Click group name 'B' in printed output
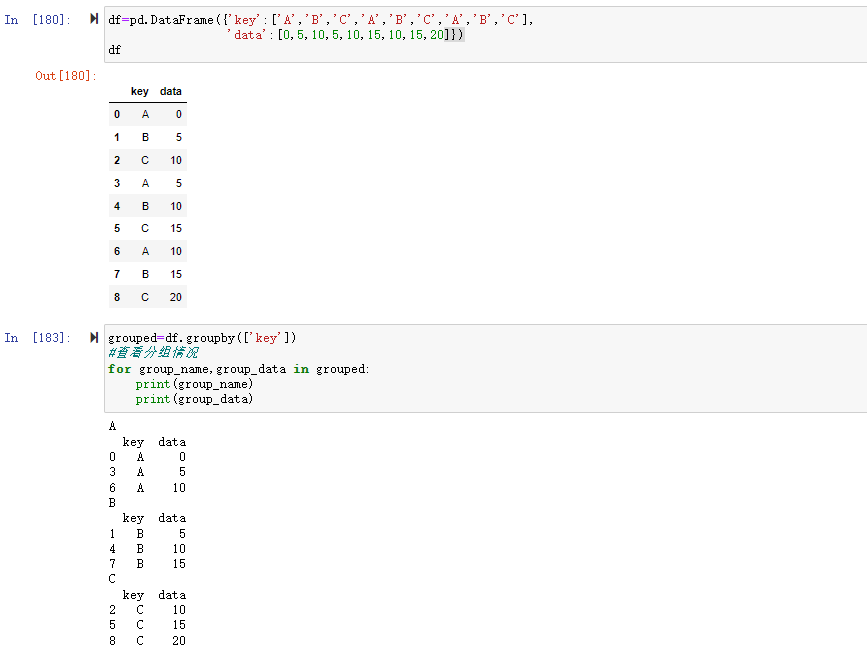867x649 pixels. [112, 503]
